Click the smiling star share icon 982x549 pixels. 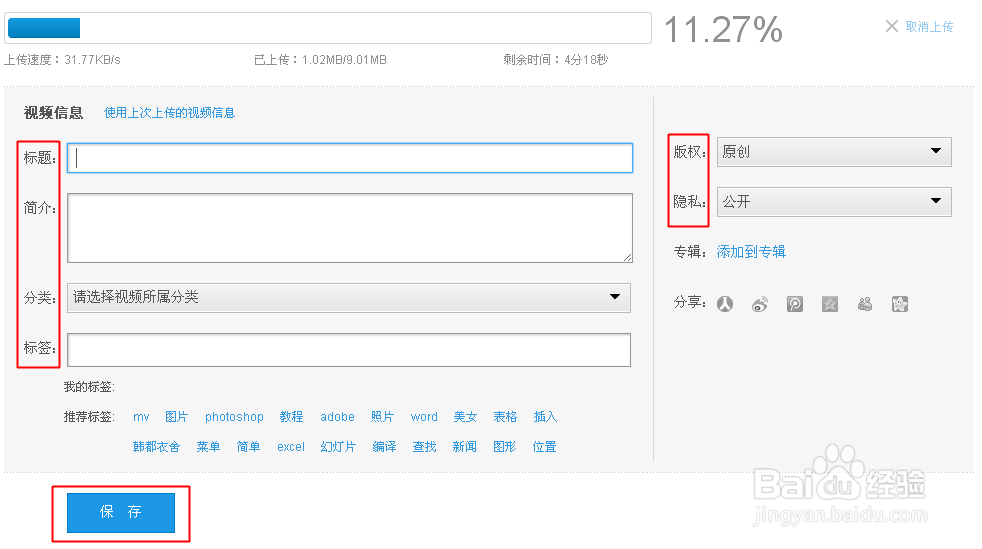click(x=900, y=304)
